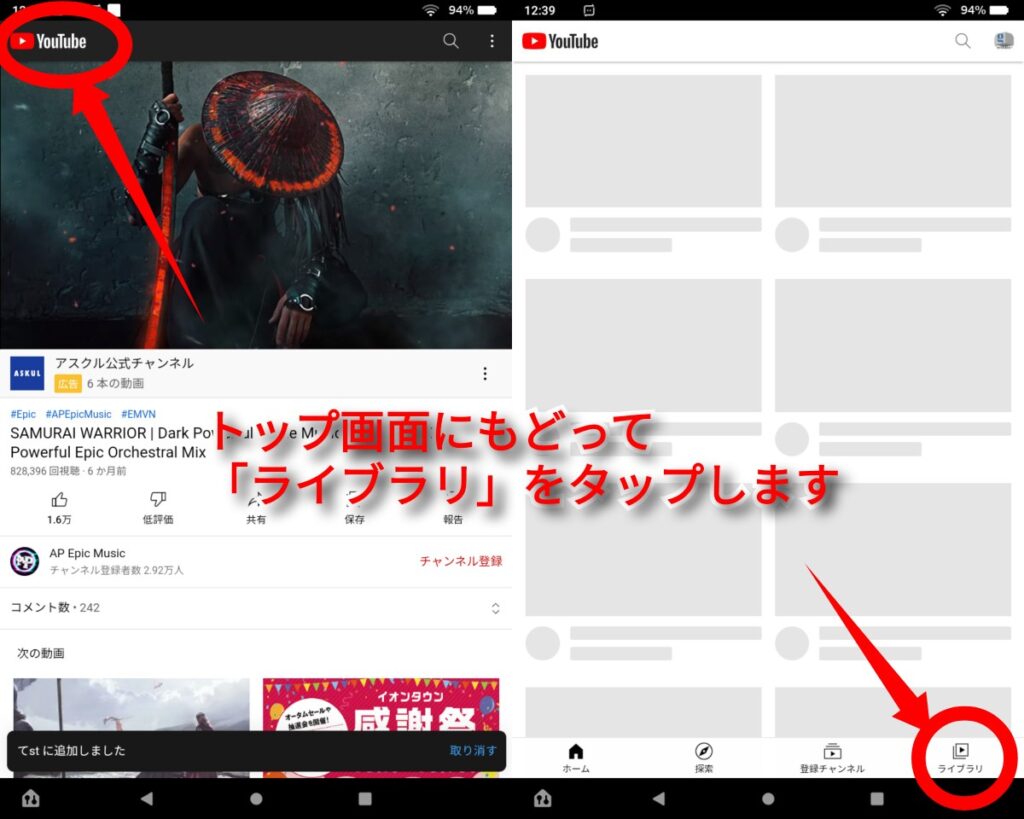Open the three-dot menu in left top bar
This screenshot has height=819, width=1024.
coord(491,41)
